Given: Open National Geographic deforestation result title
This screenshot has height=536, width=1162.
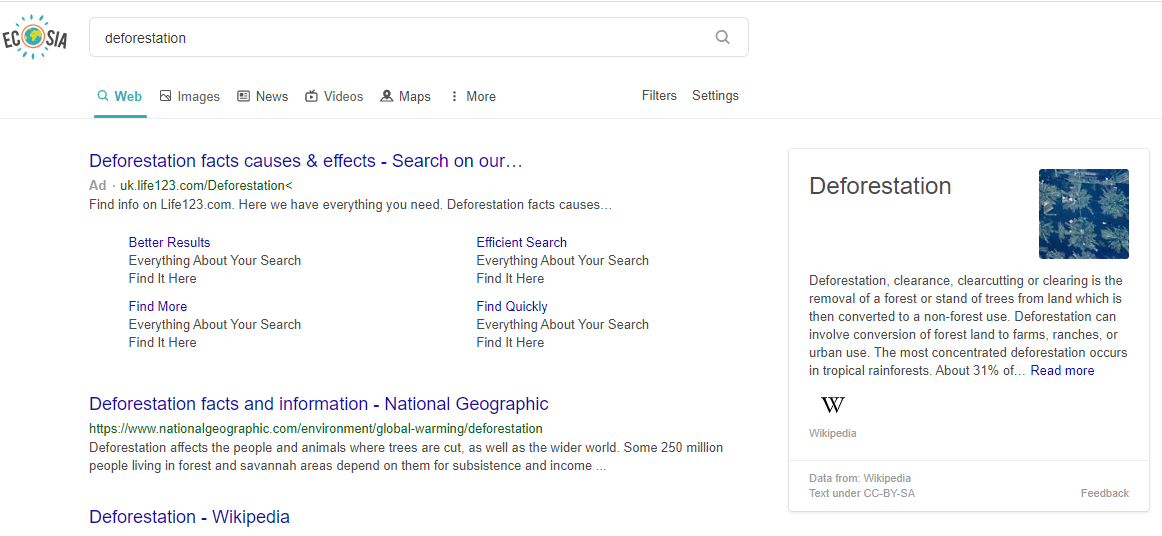Looking at the screenshot, I should (319, 404).
